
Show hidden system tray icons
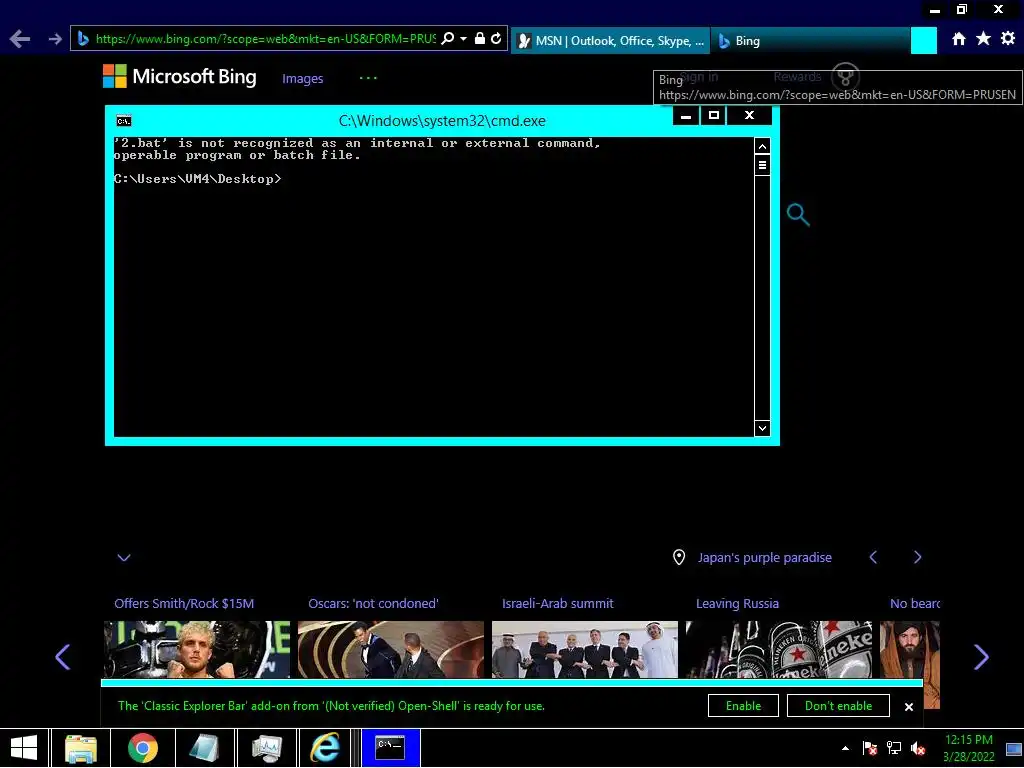(845, 748)
